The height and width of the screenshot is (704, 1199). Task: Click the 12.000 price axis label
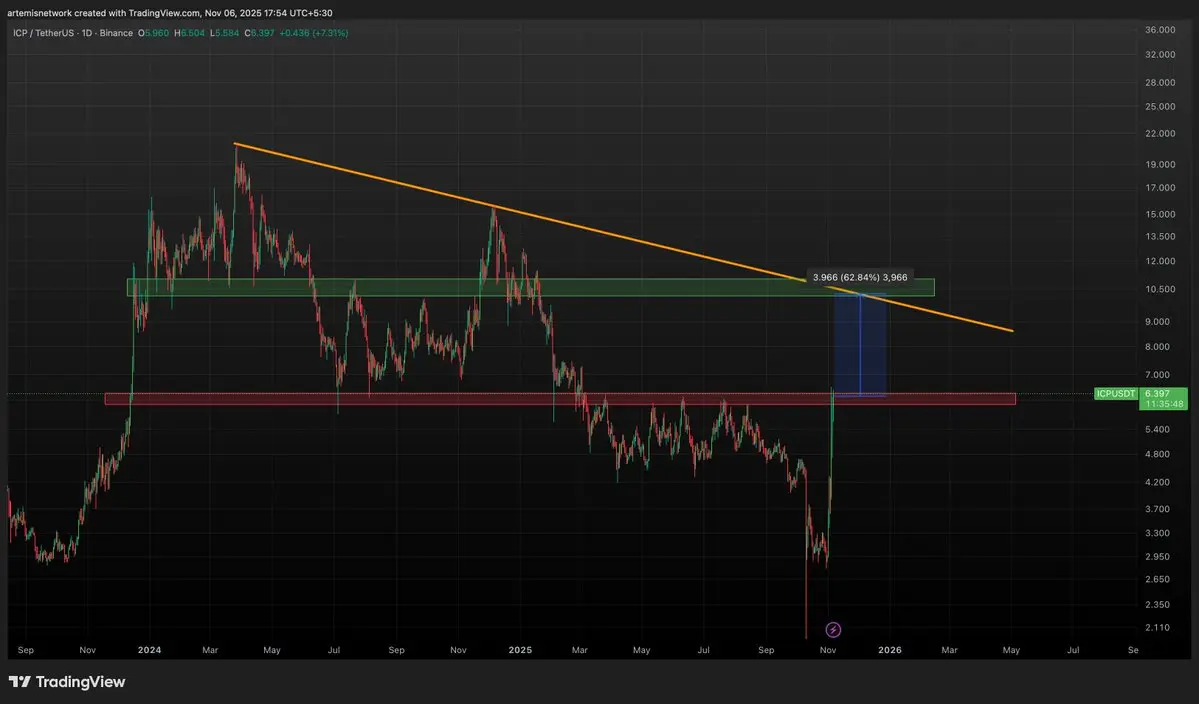[x=1159, y=261]
